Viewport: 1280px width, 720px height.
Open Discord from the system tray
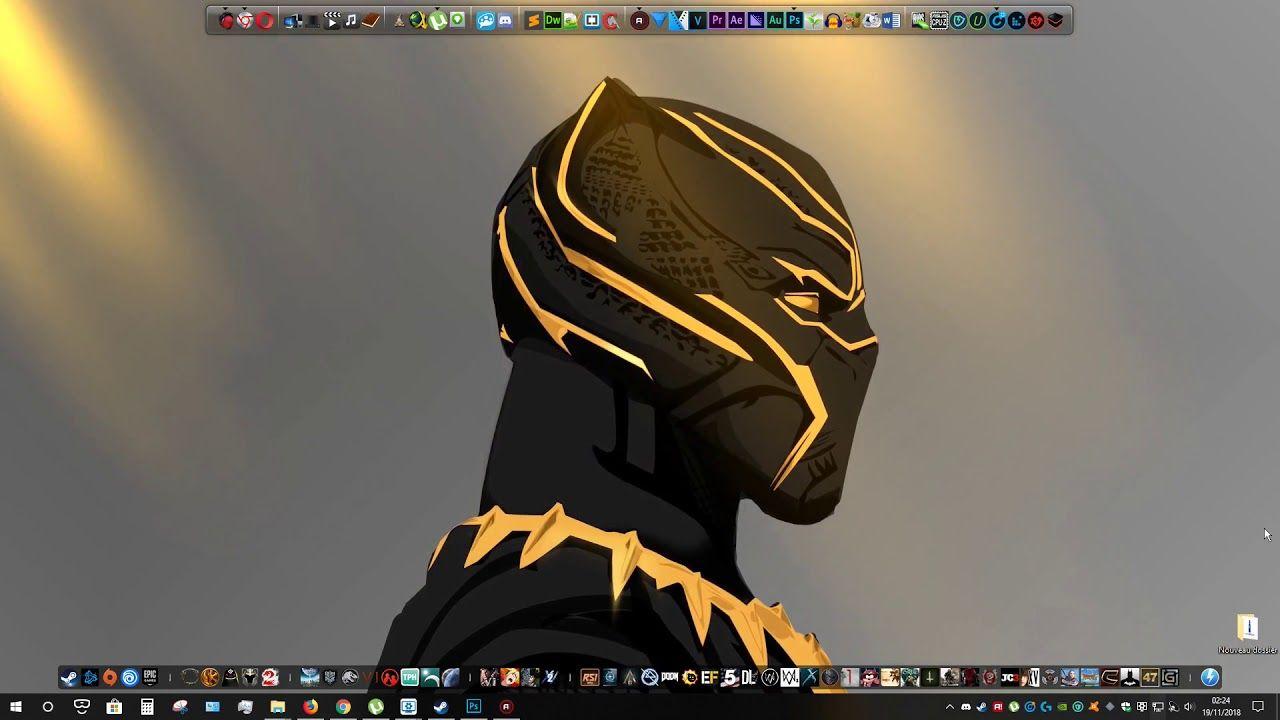click(x=966, y=707)
